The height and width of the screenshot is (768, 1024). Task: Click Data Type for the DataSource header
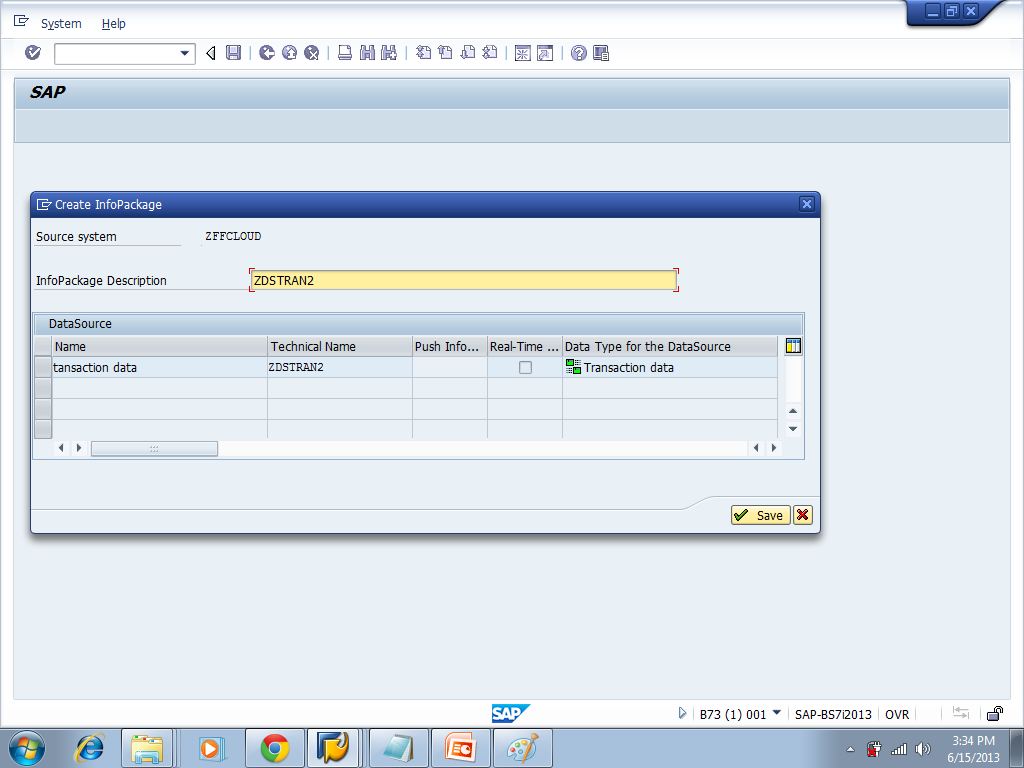pyautogui.click(x=670, y=347)
